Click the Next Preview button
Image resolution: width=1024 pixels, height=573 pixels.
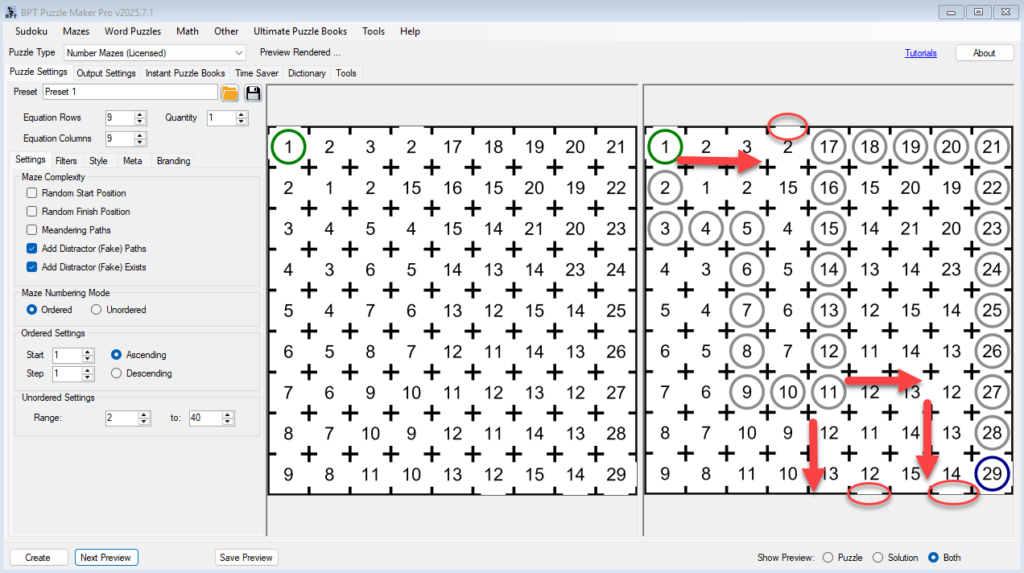pos(106,557)
